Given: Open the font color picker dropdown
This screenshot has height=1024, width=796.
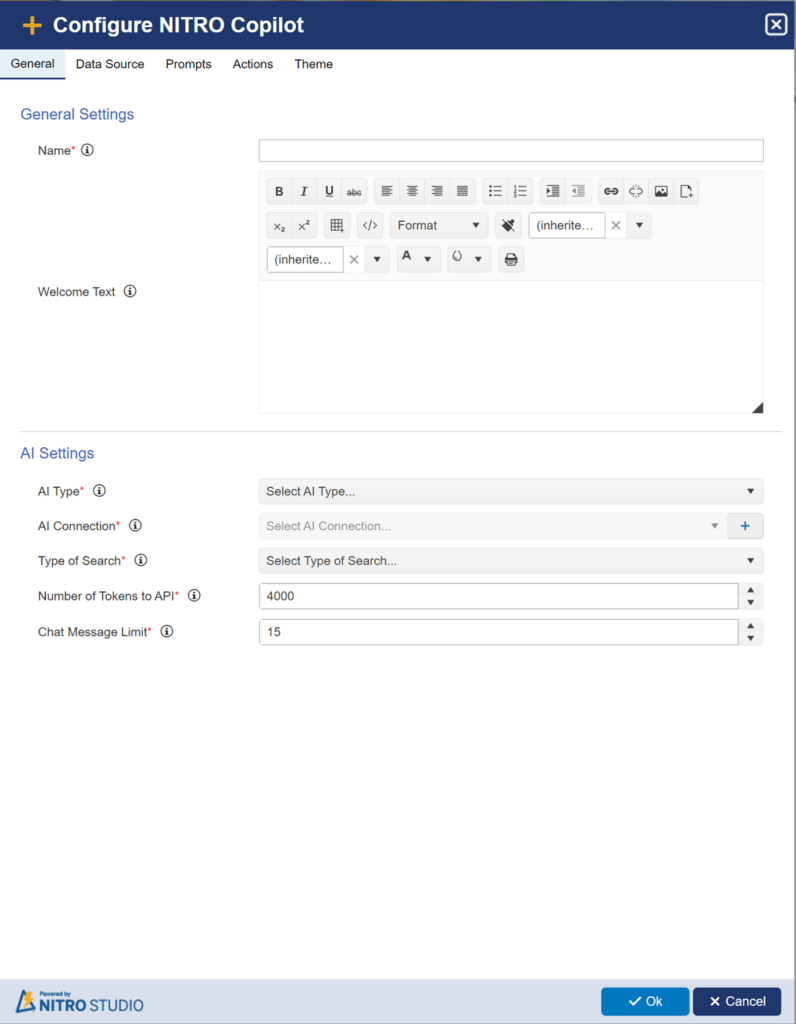Looking at the screenshot, I should click(419, 259).
